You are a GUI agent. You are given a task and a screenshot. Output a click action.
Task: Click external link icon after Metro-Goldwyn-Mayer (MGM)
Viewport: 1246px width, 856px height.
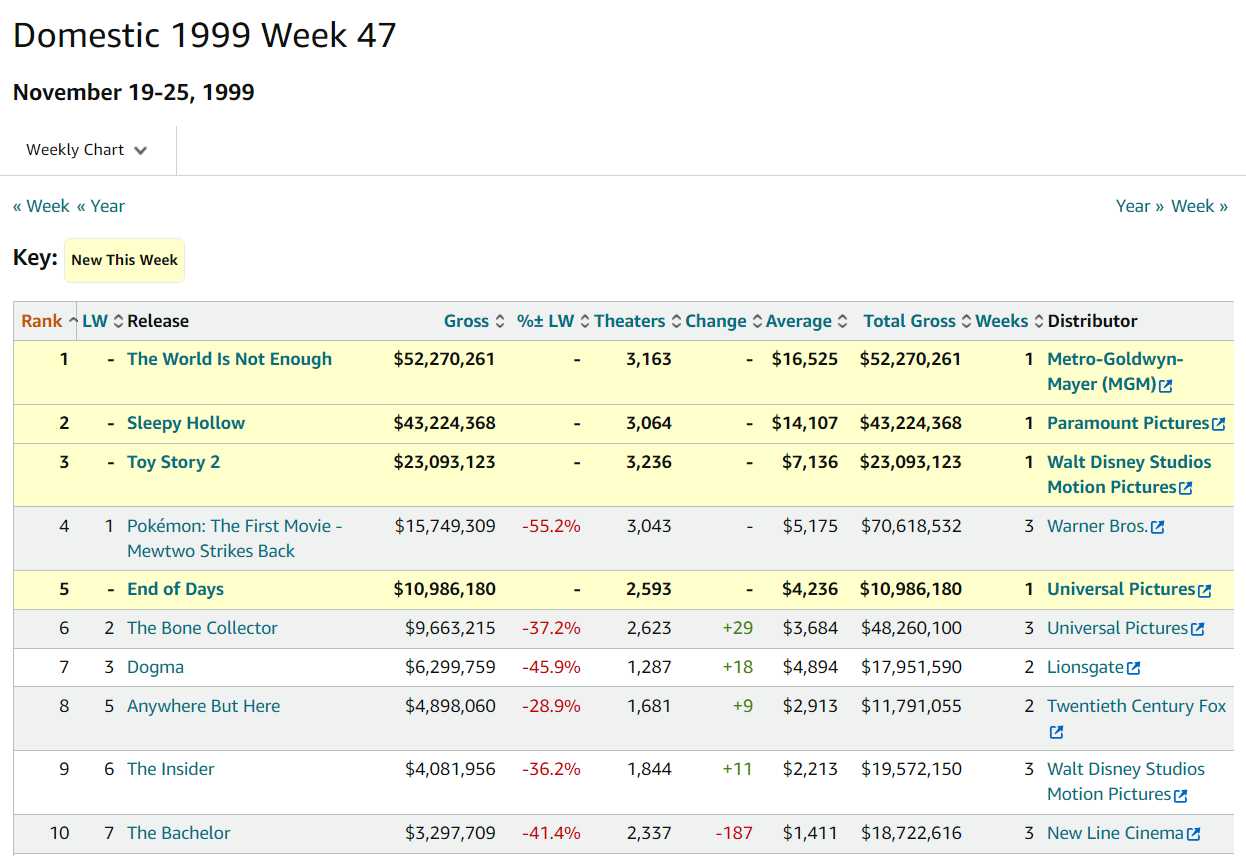pos(1166,385)
